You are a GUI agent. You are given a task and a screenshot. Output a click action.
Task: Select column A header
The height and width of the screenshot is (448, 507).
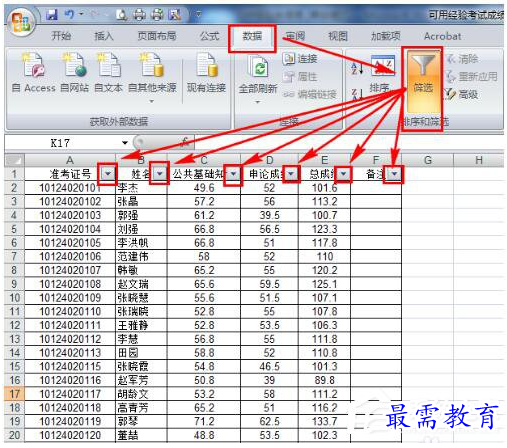(70, 160)
